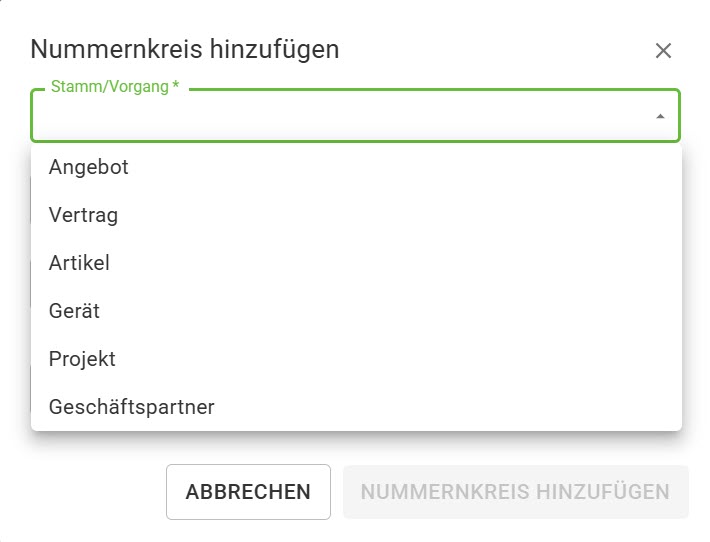This screenshot has width=710, height=542.
Task: Select the Gerät entry
Action: [x=74, y=311]
